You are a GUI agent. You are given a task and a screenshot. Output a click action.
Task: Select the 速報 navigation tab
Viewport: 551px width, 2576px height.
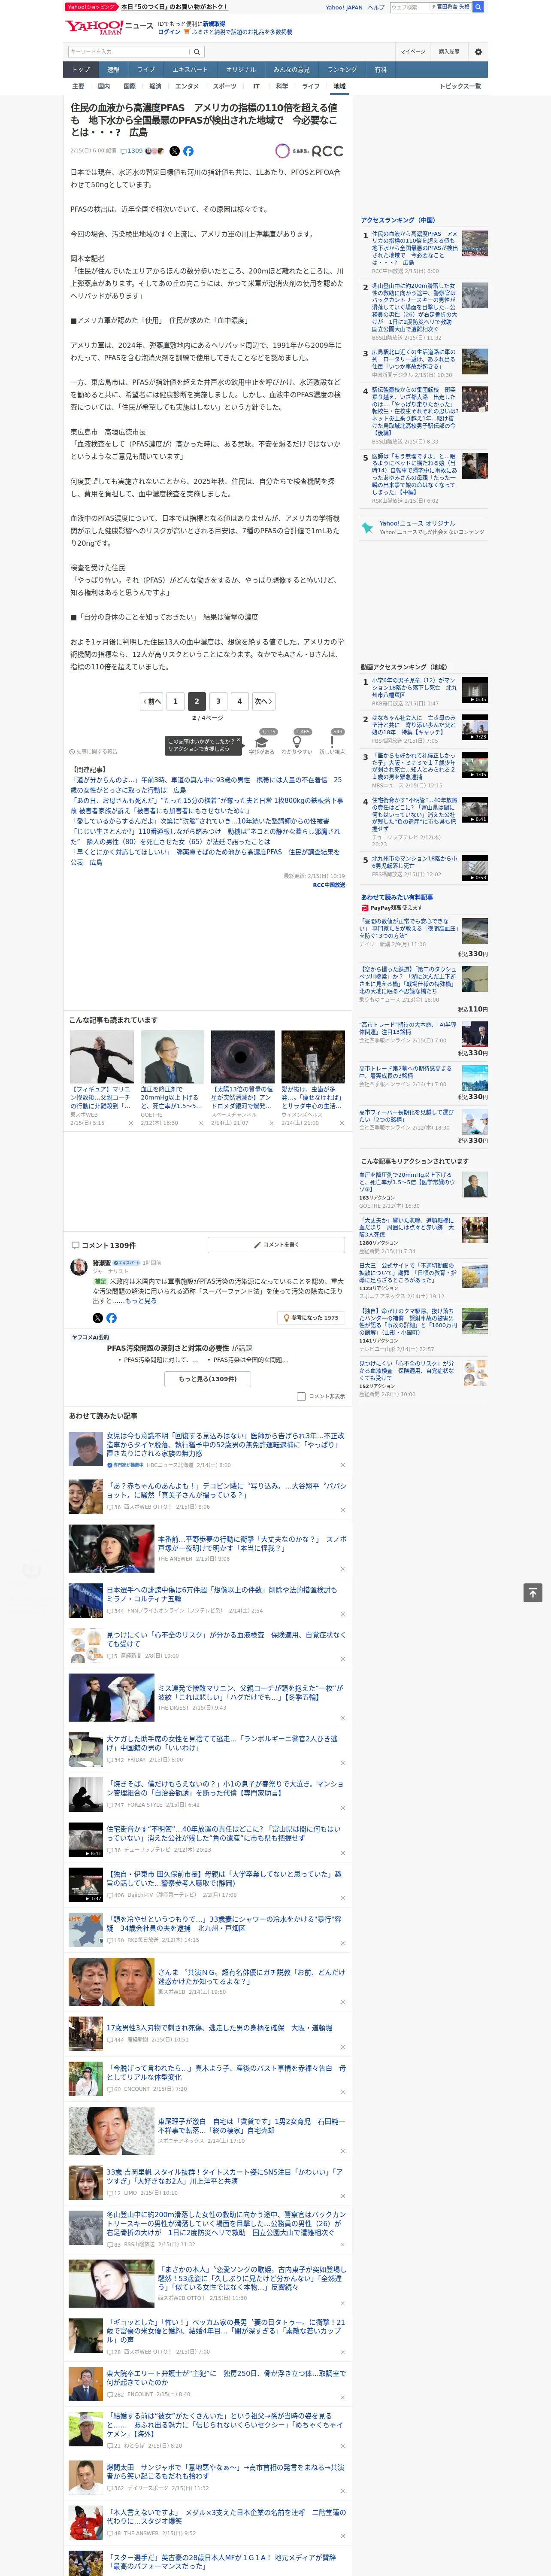pos(113,70)
